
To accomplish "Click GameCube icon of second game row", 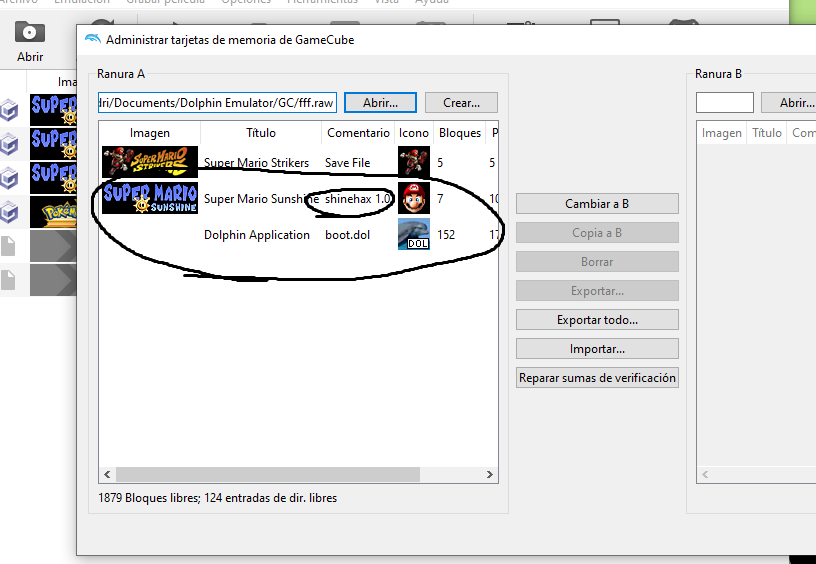I will point(9,144).
